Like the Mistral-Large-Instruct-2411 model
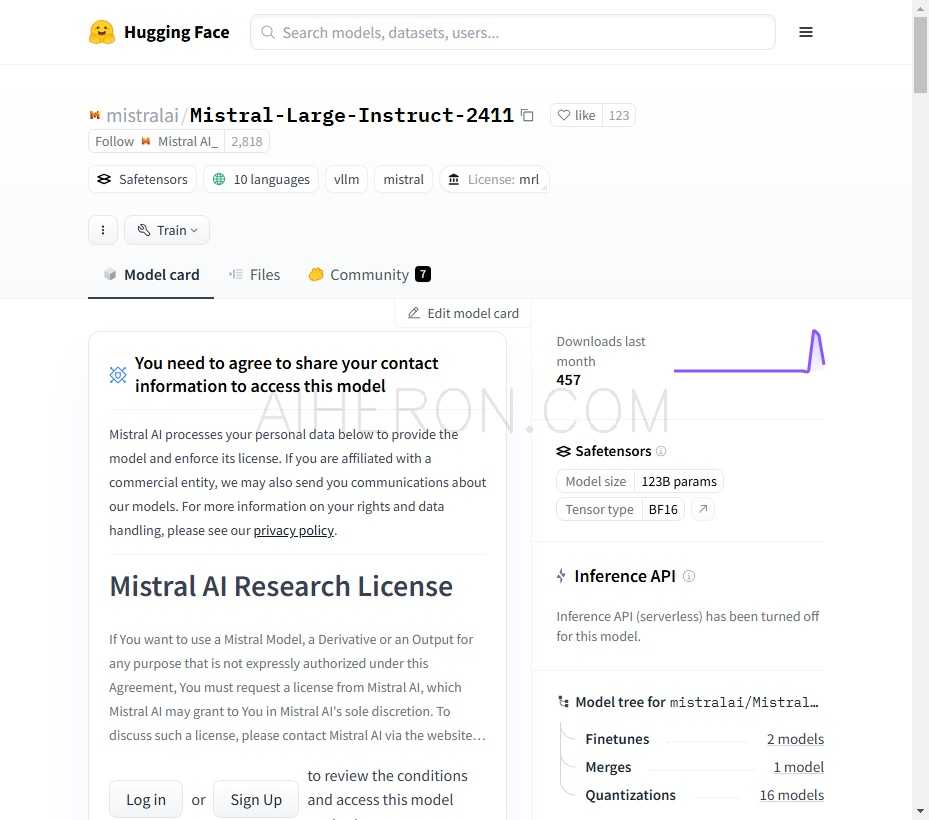 [576, 115]
